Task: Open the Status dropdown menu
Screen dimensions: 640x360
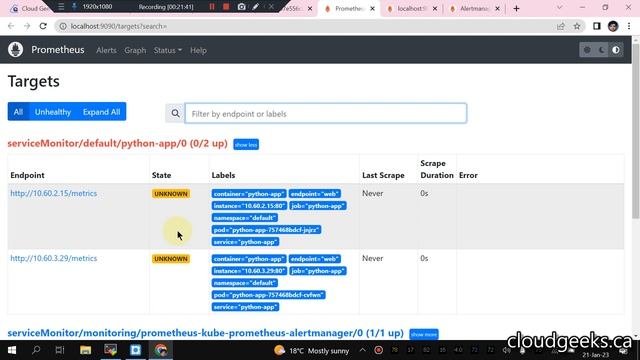Action: pos(168,50)
